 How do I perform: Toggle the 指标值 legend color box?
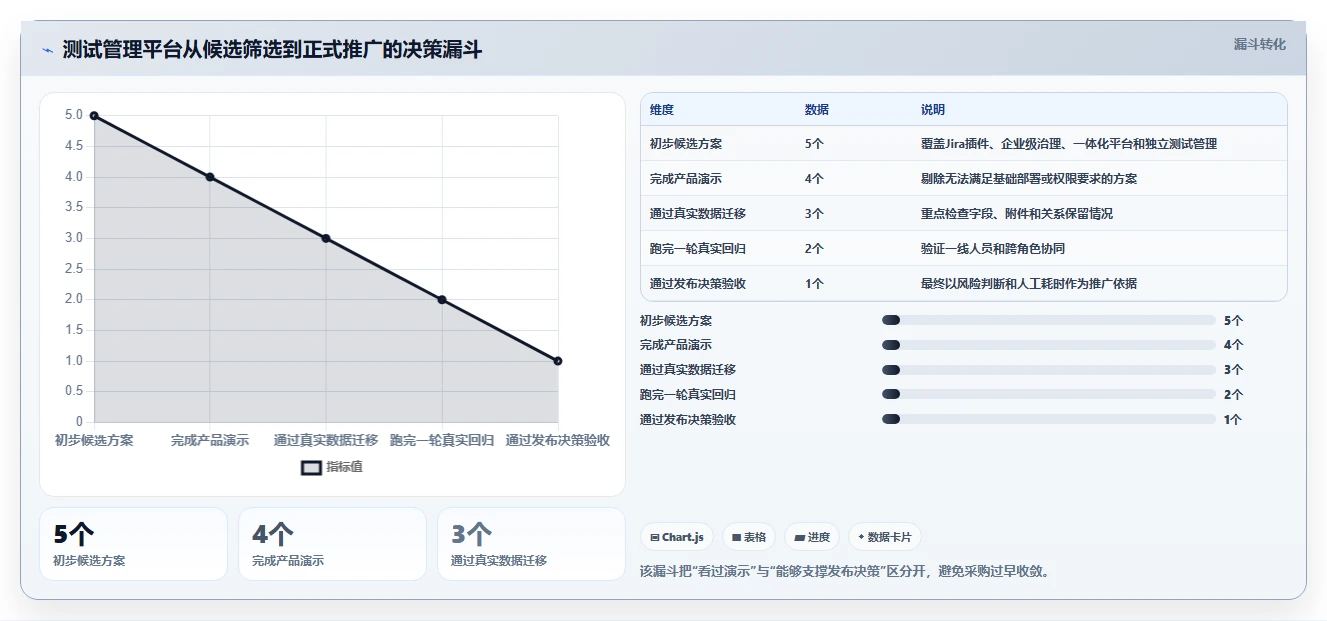[x=311, y=467]
